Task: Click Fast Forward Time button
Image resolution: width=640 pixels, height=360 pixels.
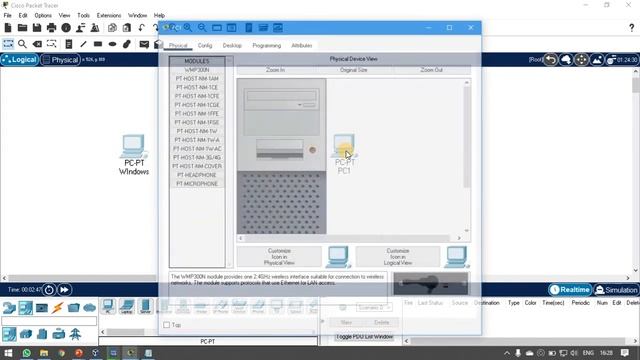Action: pyautogui.click(x=64, y=290)
